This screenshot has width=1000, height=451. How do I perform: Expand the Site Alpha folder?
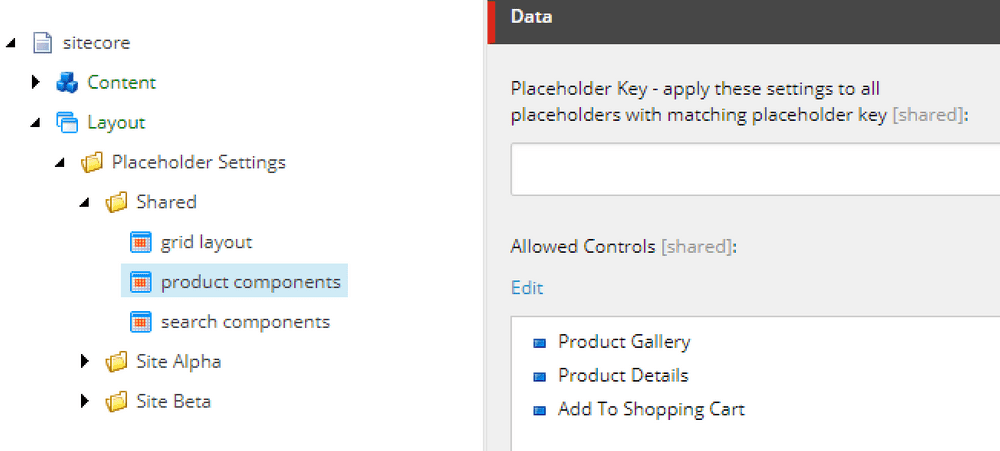click(x=85, y=362)
